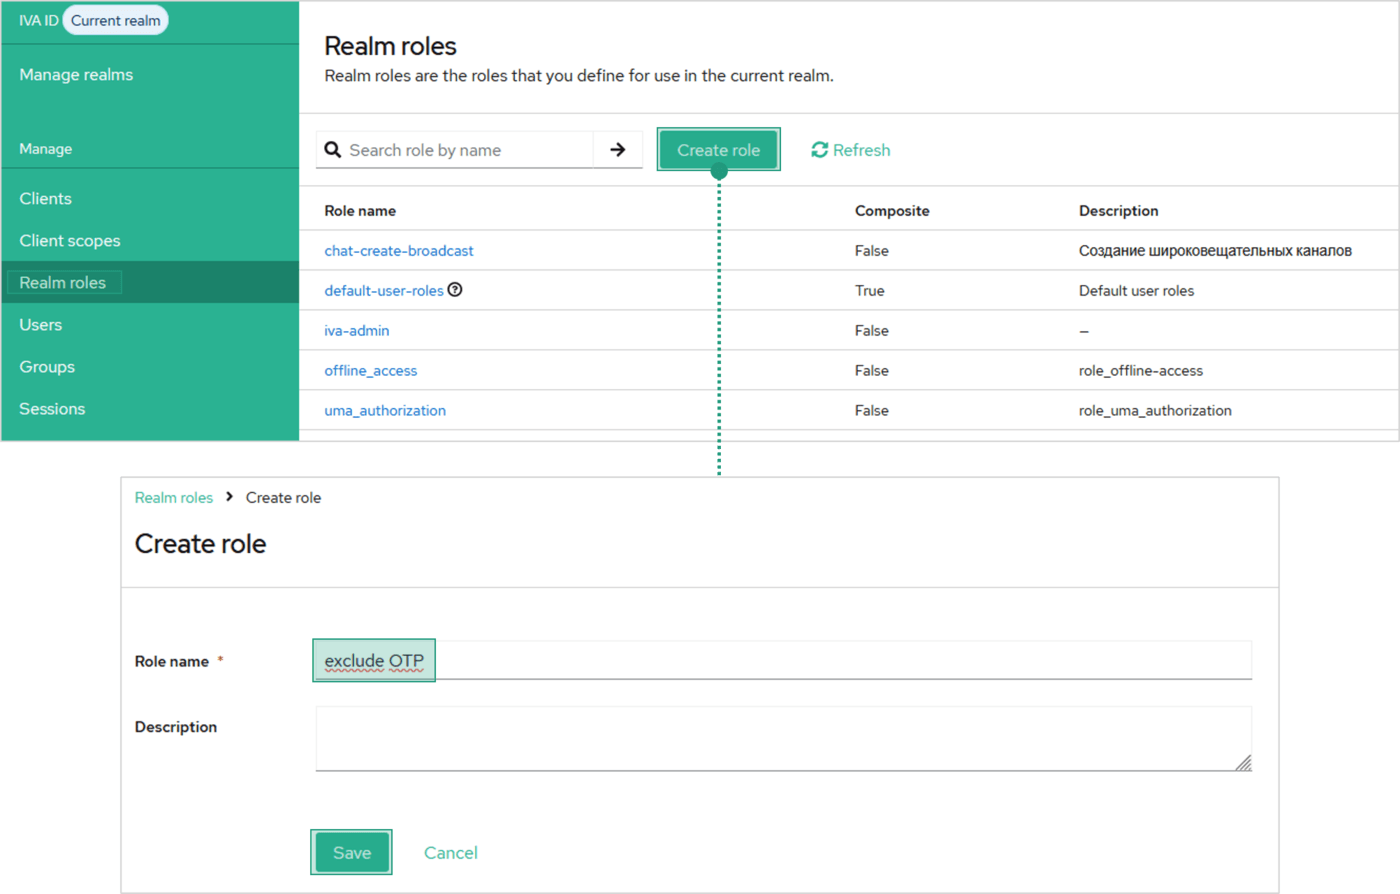Click the help icon beside default-user-roles
This screenshot has width=1400, height=894.
click(x=455, y=290)
